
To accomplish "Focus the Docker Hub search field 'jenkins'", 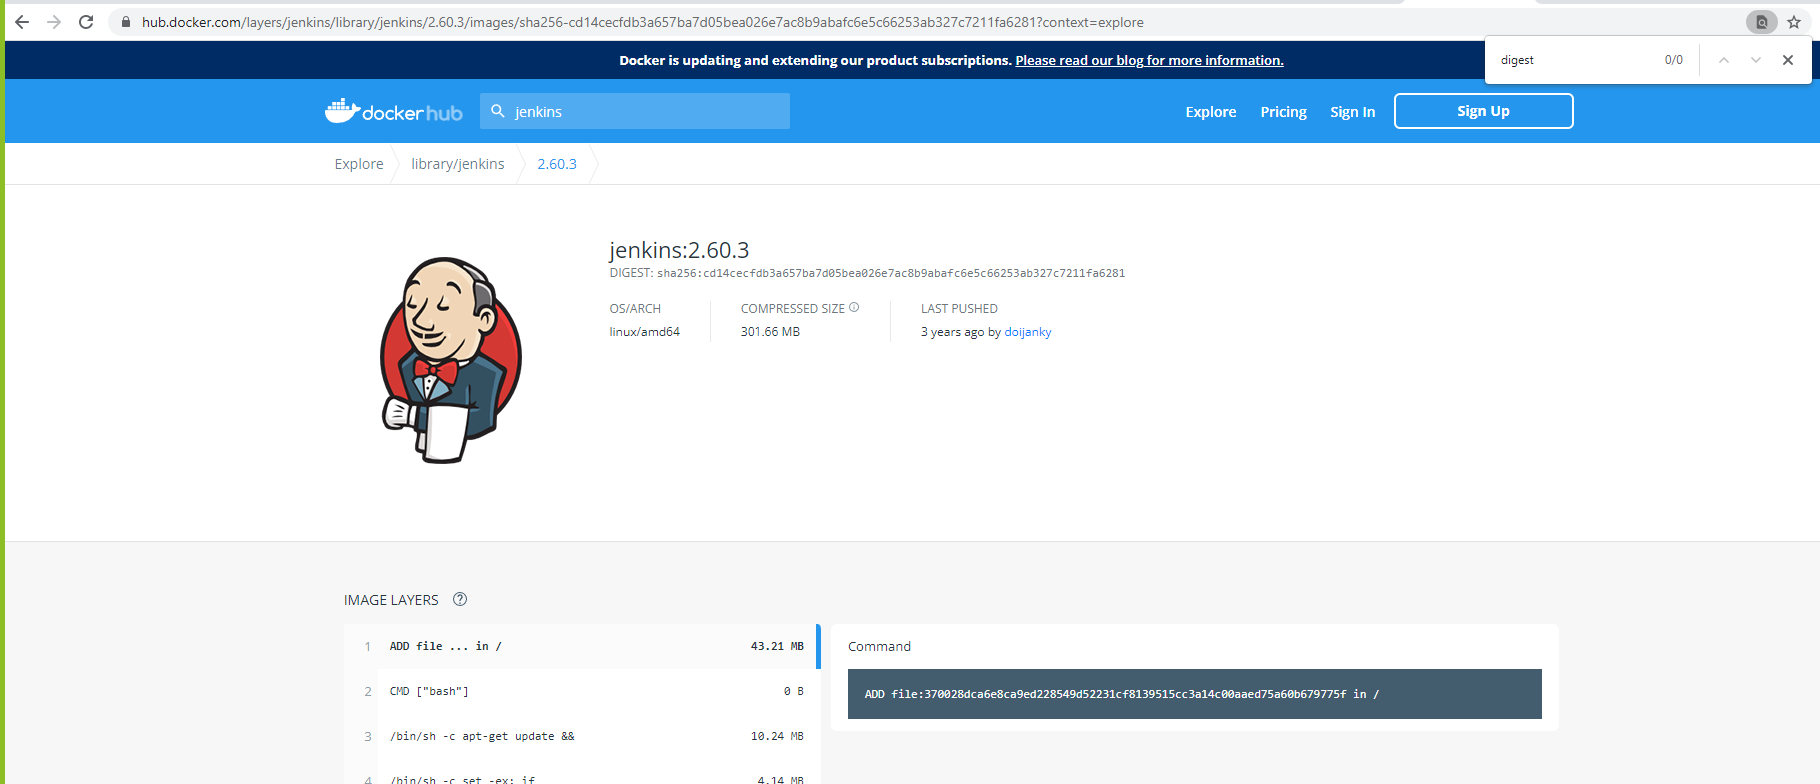I will click(x=635, y=111).
